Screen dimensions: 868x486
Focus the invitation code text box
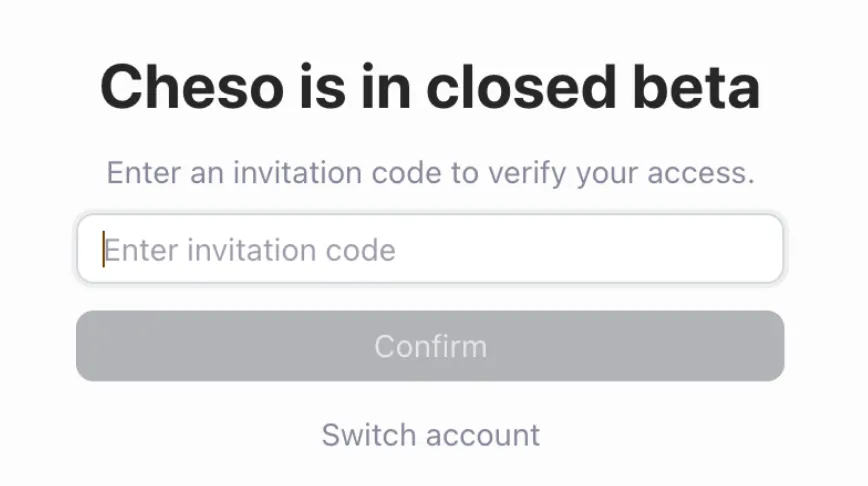[x=430, y=249]
